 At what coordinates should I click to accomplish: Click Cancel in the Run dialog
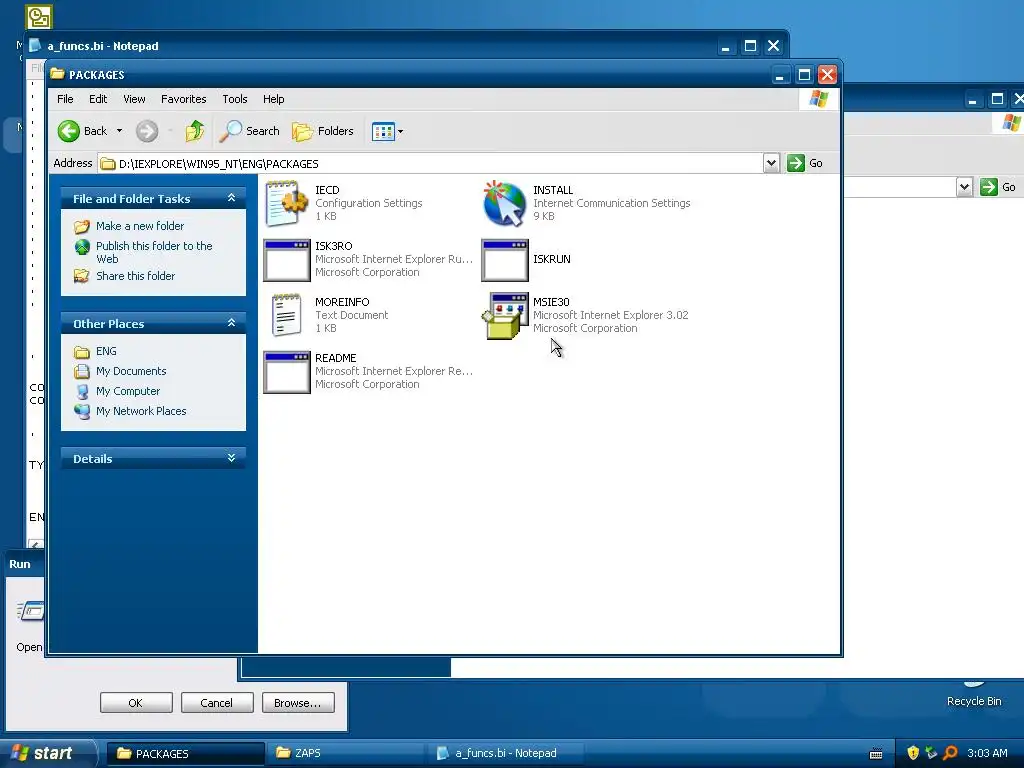pyautogui.click(x=217, y=703)
